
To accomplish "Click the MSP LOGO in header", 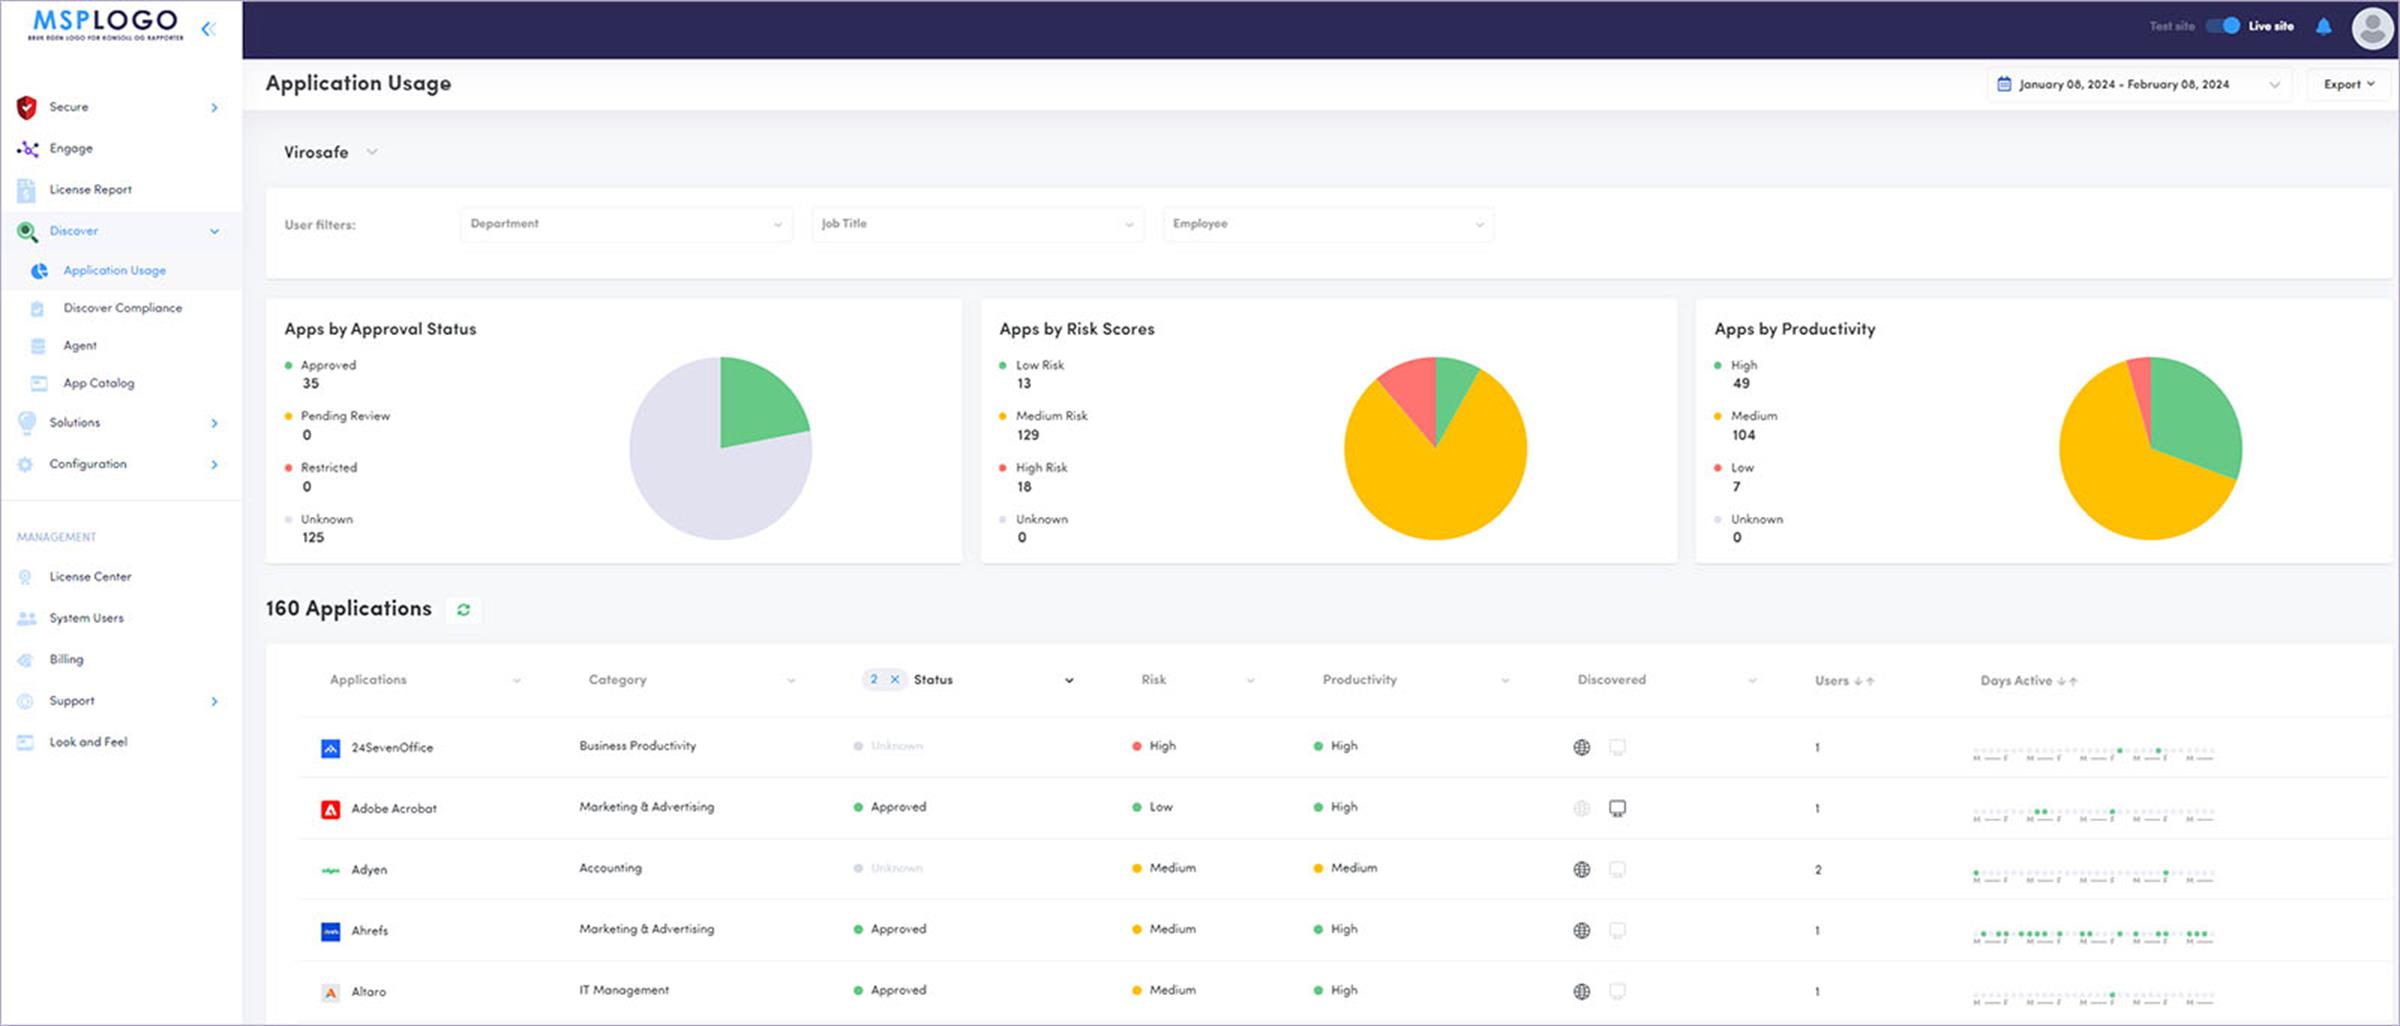I will click(x=105, y=25).
